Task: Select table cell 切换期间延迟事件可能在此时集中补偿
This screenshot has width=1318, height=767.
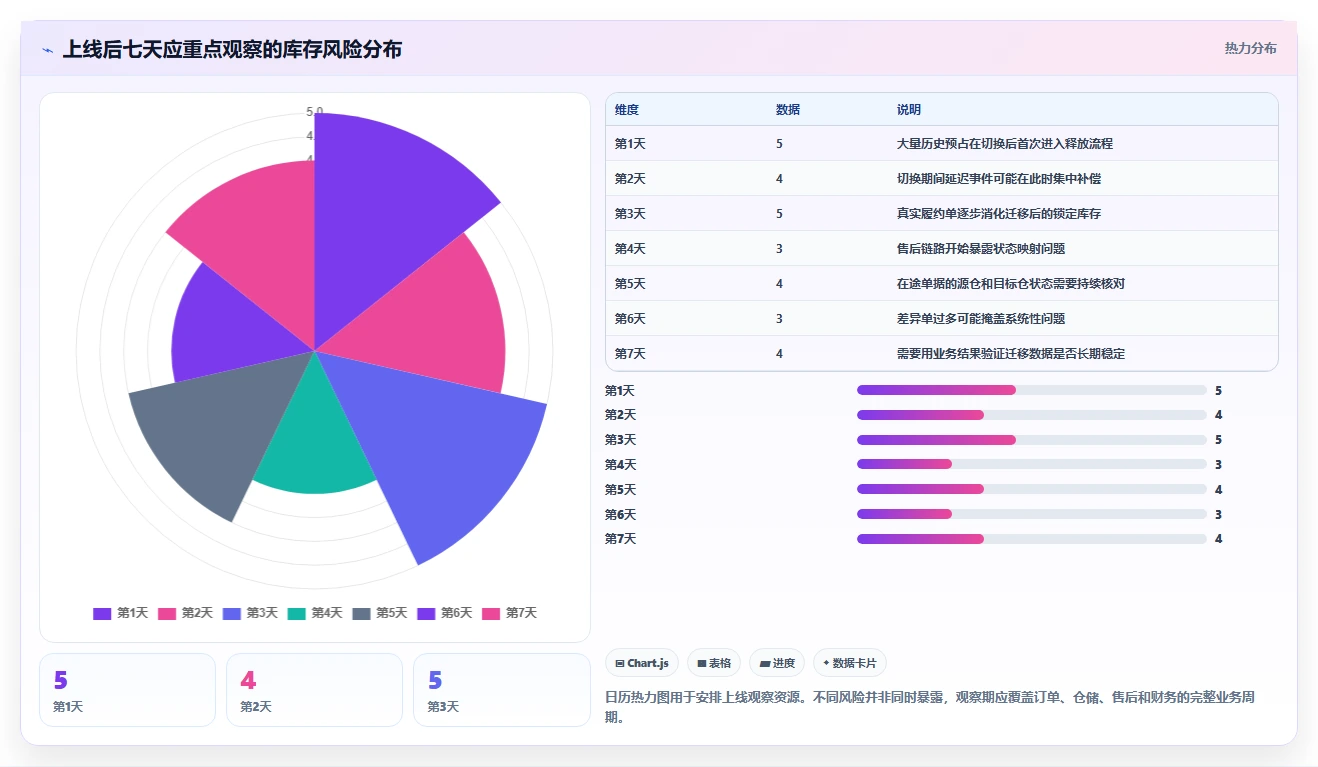Action: click(999, 179)
